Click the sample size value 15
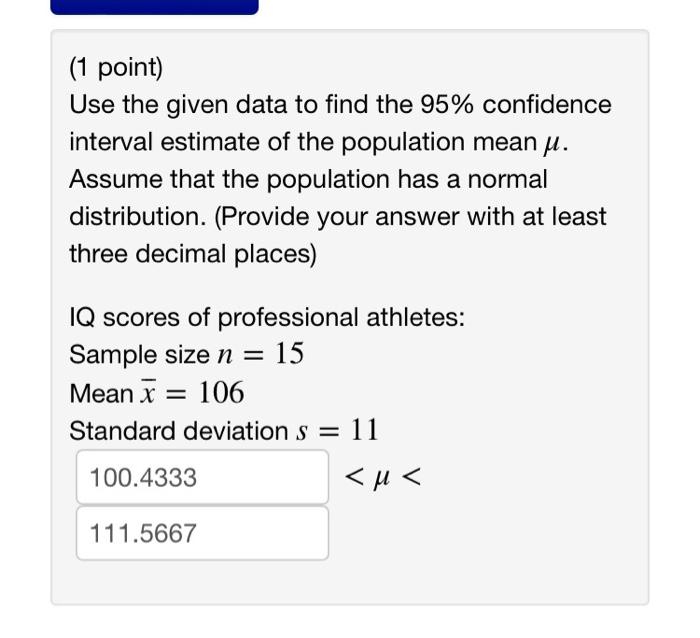The image size is (700, 638). point(289,354)
